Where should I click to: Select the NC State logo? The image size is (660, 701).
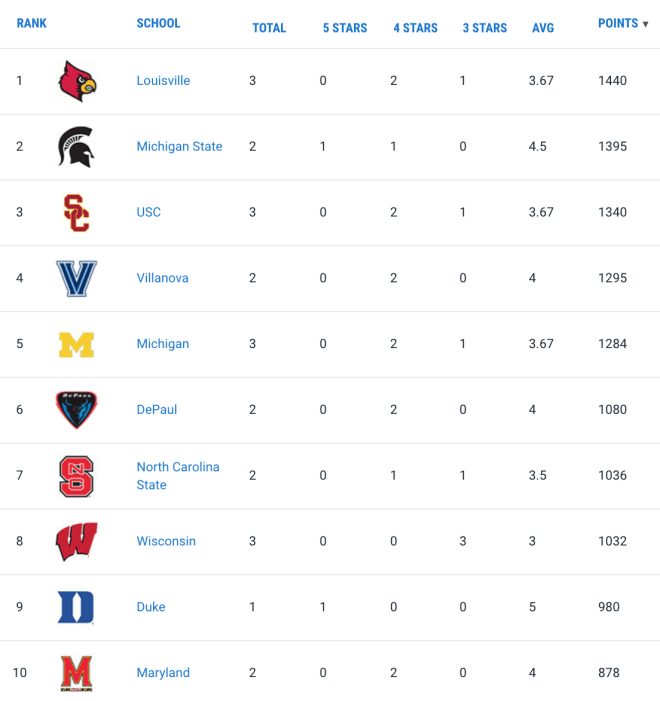(76, 476)
